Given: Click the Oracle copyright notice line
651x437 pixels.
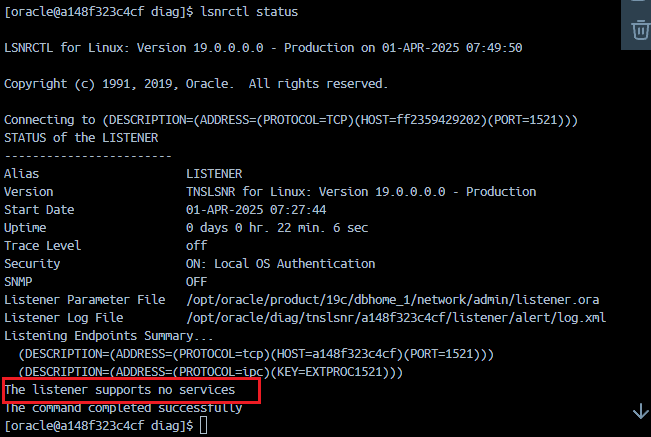Looking at the screenshot, I should click(x=196, y=83).
